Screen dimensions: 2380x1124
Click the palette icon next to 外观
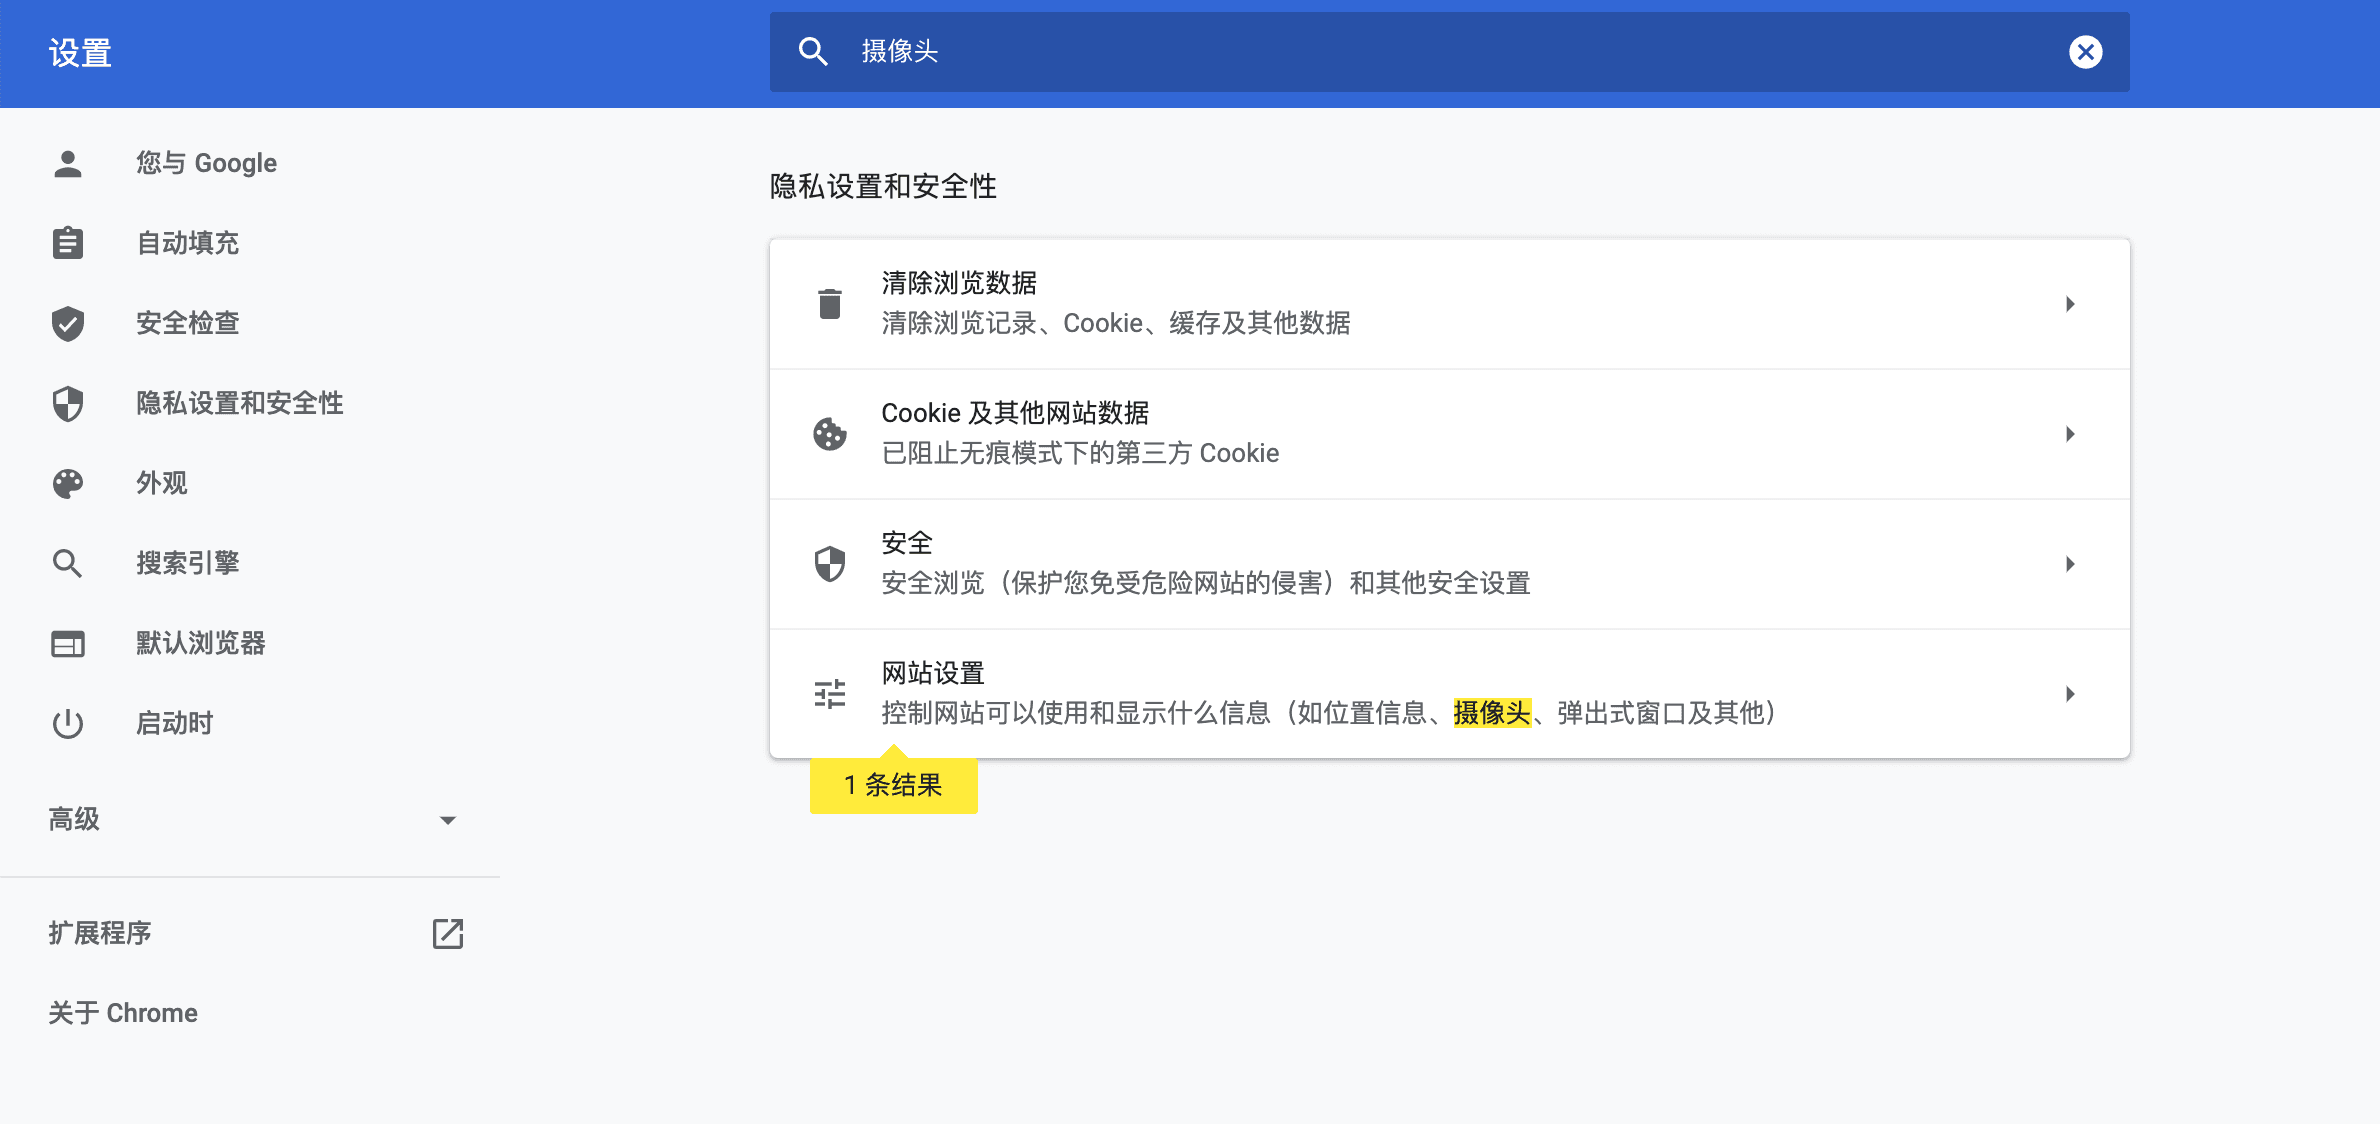tap(67, 483)
